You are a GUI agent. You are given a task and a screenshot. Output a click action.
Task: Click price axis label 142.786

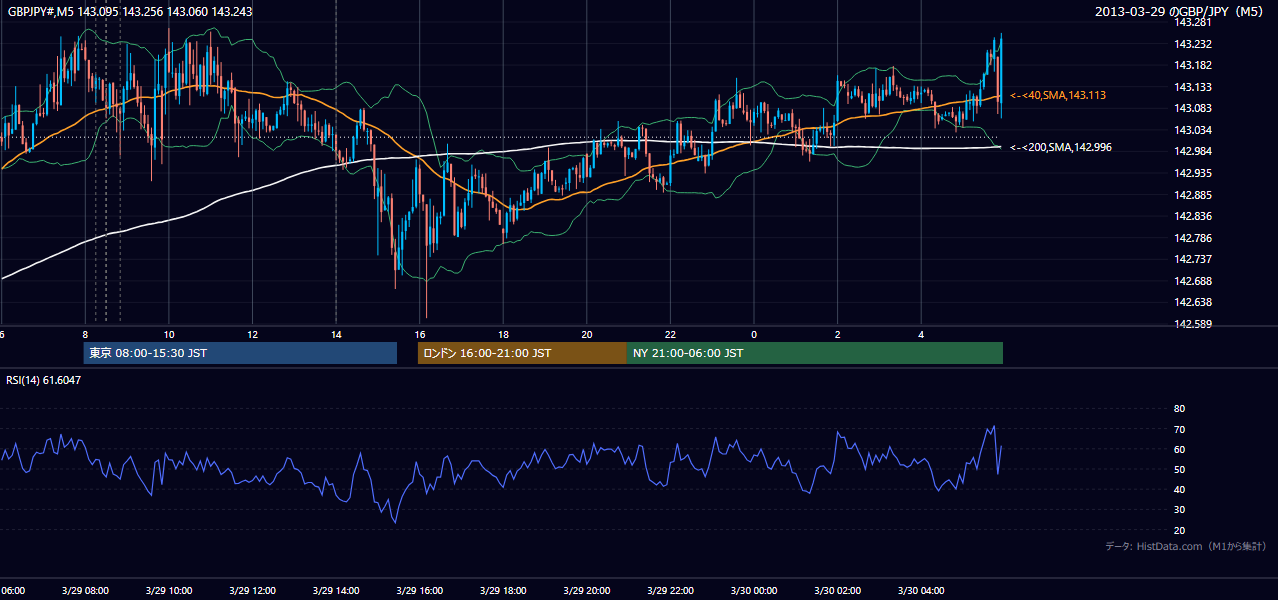click(1192, 238)
